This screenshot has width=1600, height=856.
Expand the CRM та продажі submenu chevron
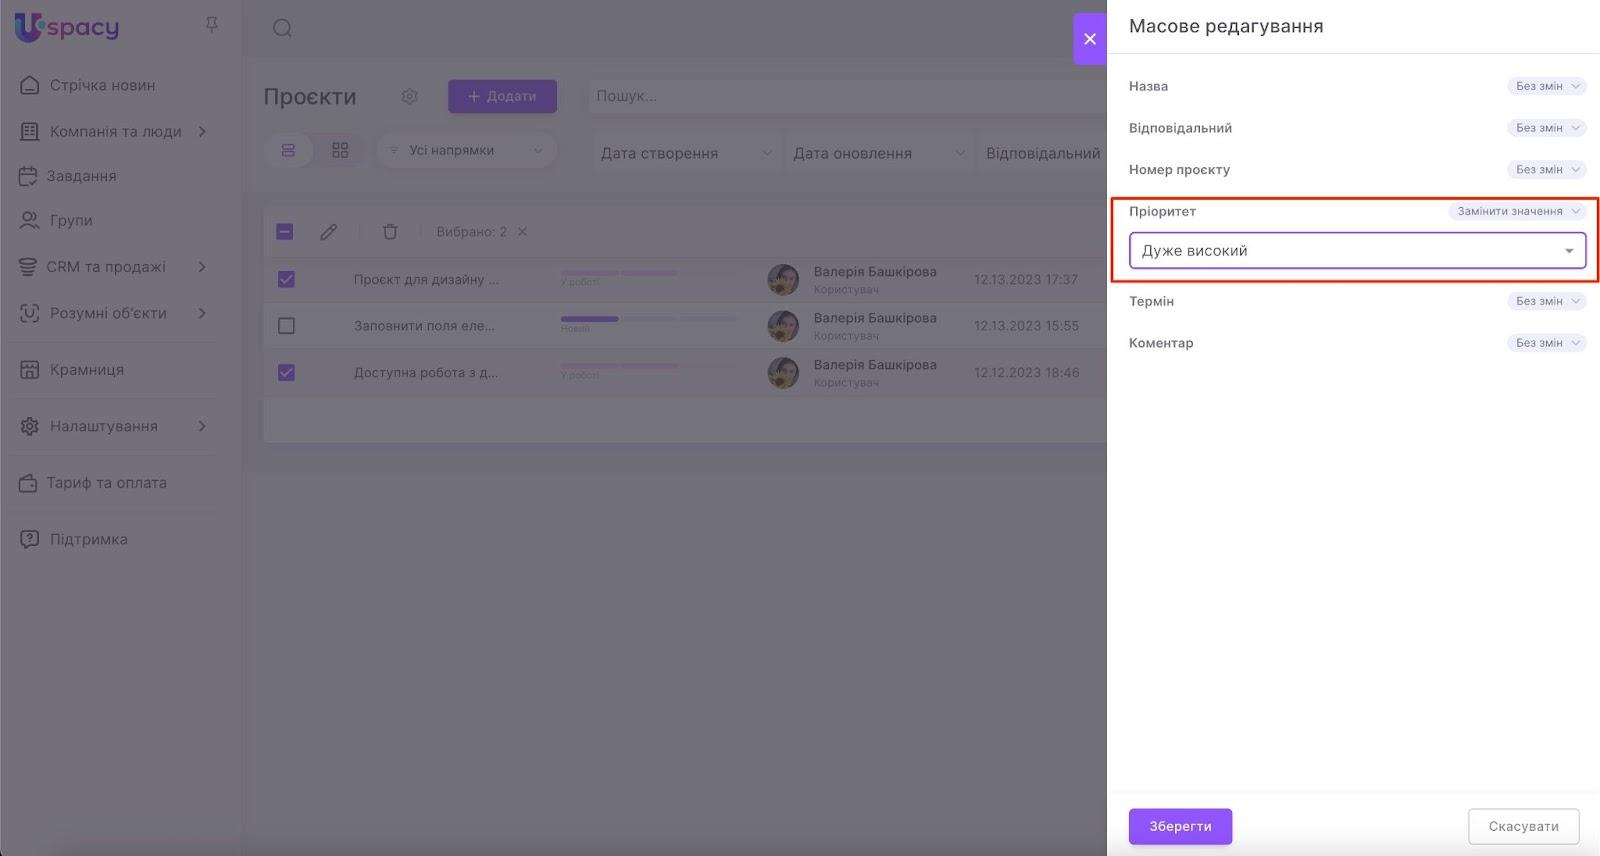pos(202,267)
